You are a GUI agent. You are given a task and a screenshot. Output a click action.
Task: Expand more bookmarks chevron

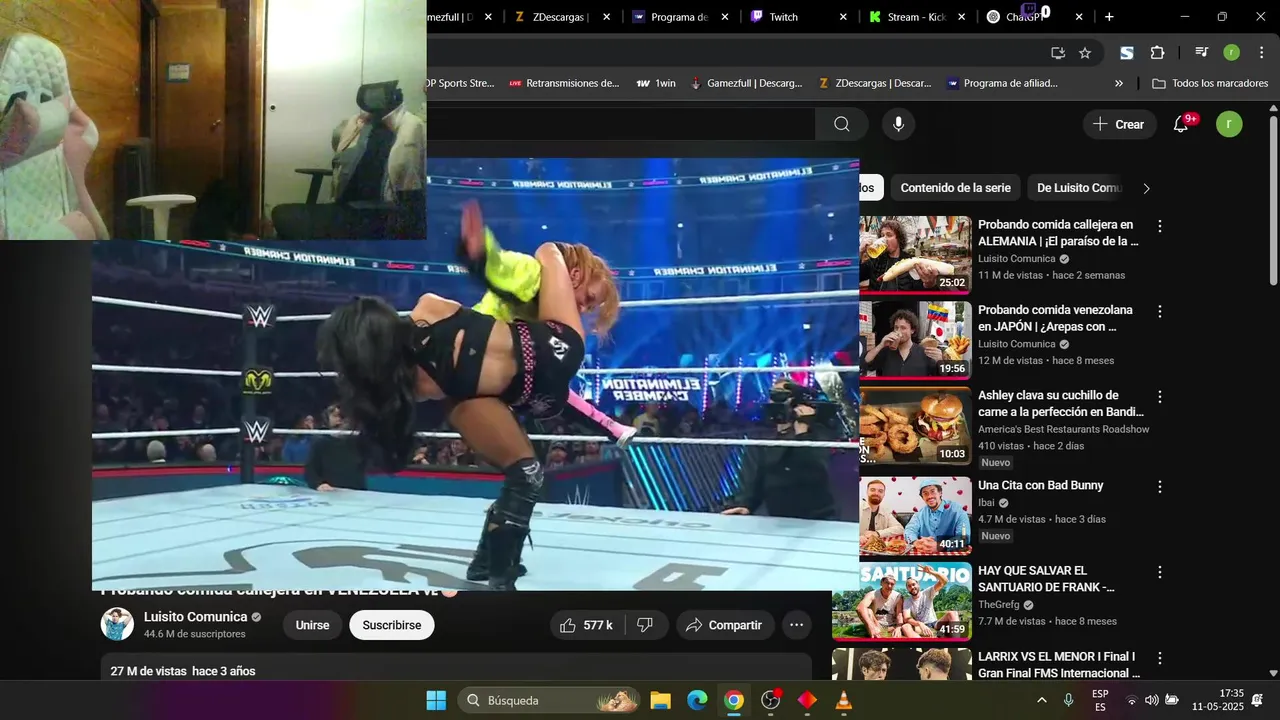coord(1119,84)
